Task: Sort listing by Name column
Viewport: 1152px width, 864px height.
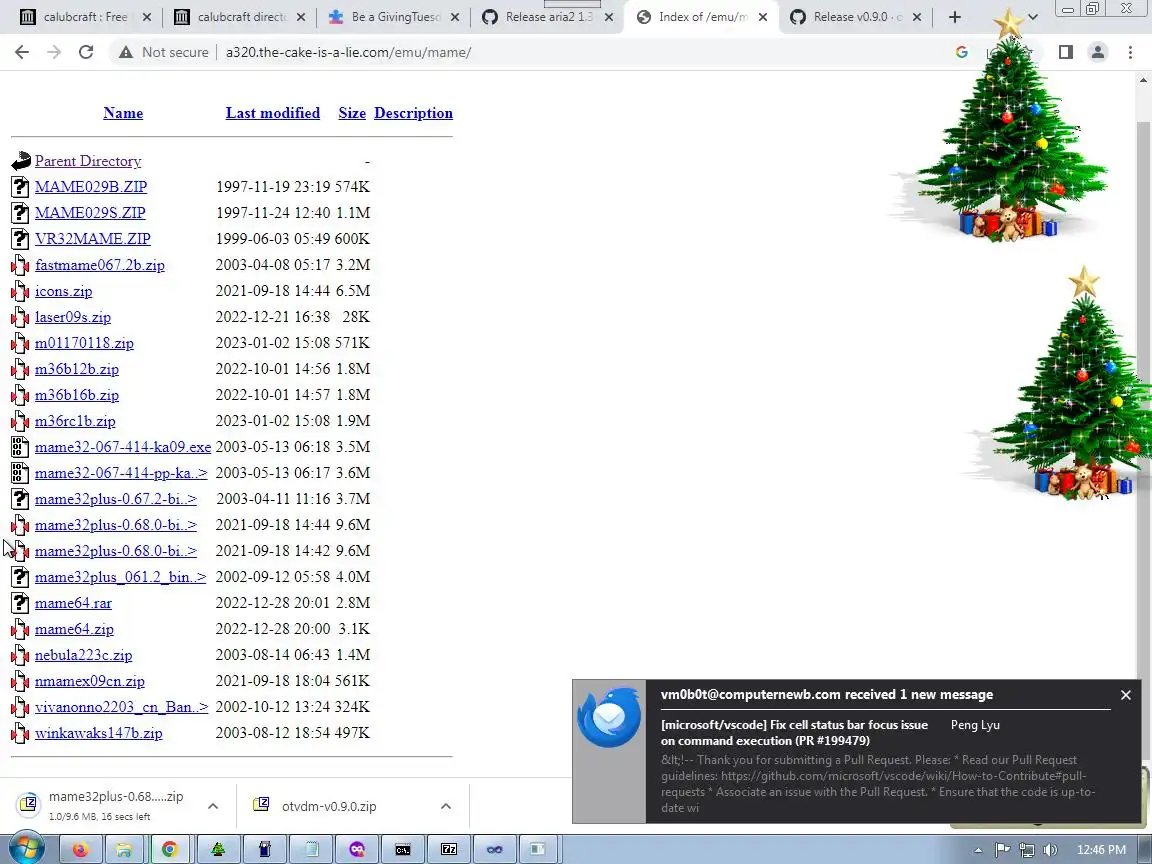Action: (123, 113)
